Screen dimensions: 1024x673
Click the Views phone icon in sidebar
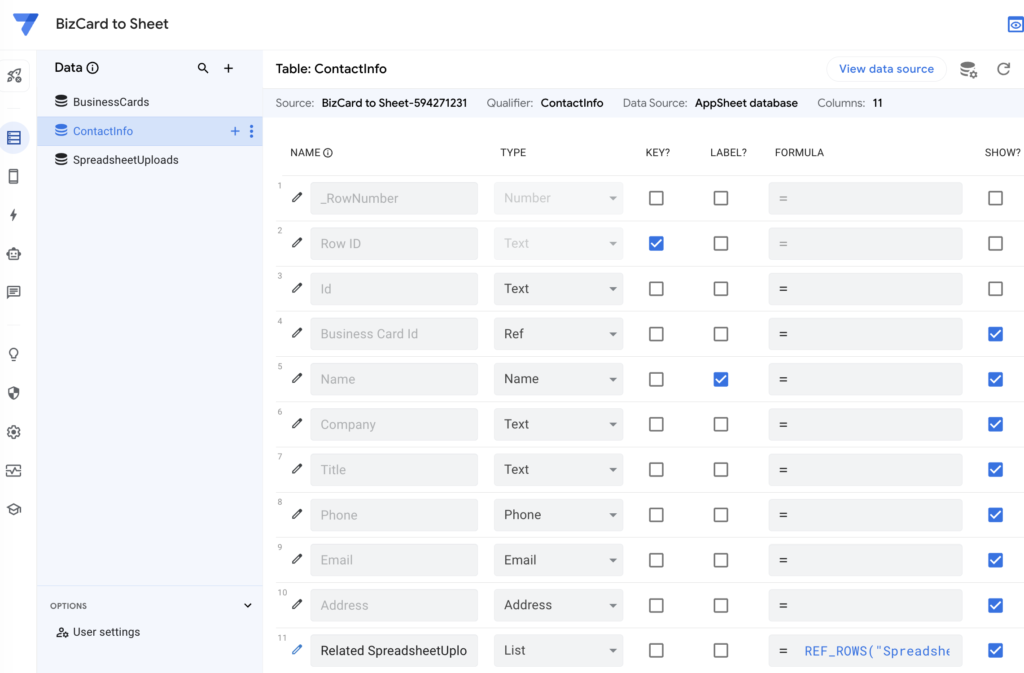14,177
